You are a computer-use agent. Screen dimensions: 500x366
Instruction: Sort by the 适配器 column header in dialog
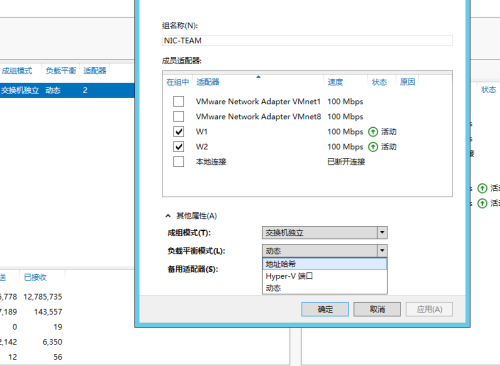208,82
